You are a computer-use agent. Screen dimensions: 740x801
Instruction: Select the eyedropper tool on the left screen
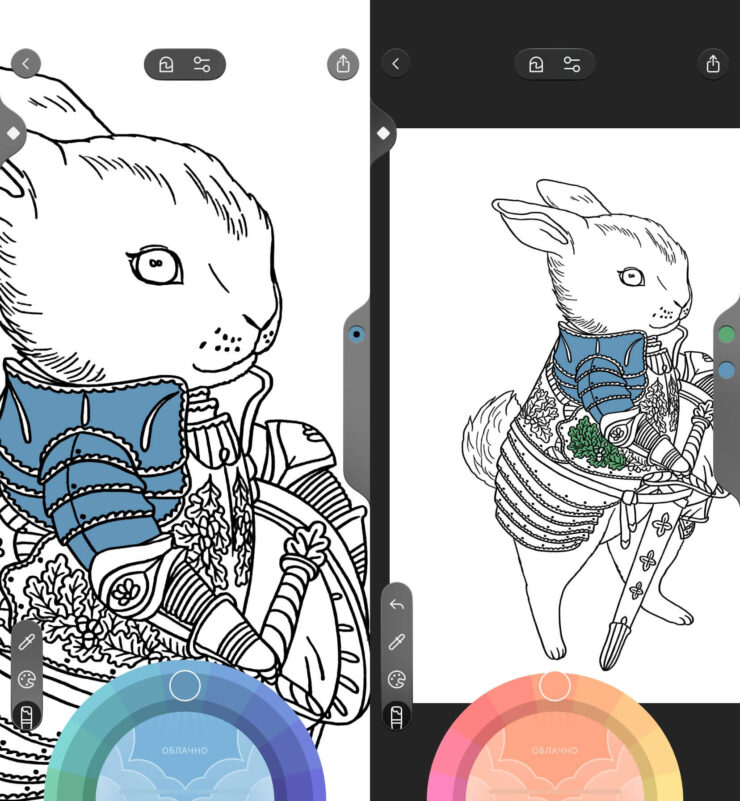point(27,641)
